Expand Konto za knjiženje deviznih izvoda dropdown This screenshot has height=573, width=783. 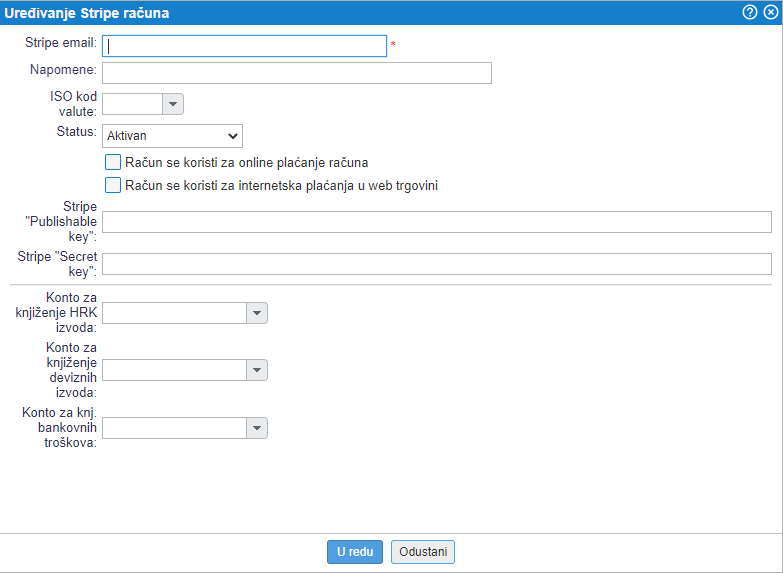257,370
